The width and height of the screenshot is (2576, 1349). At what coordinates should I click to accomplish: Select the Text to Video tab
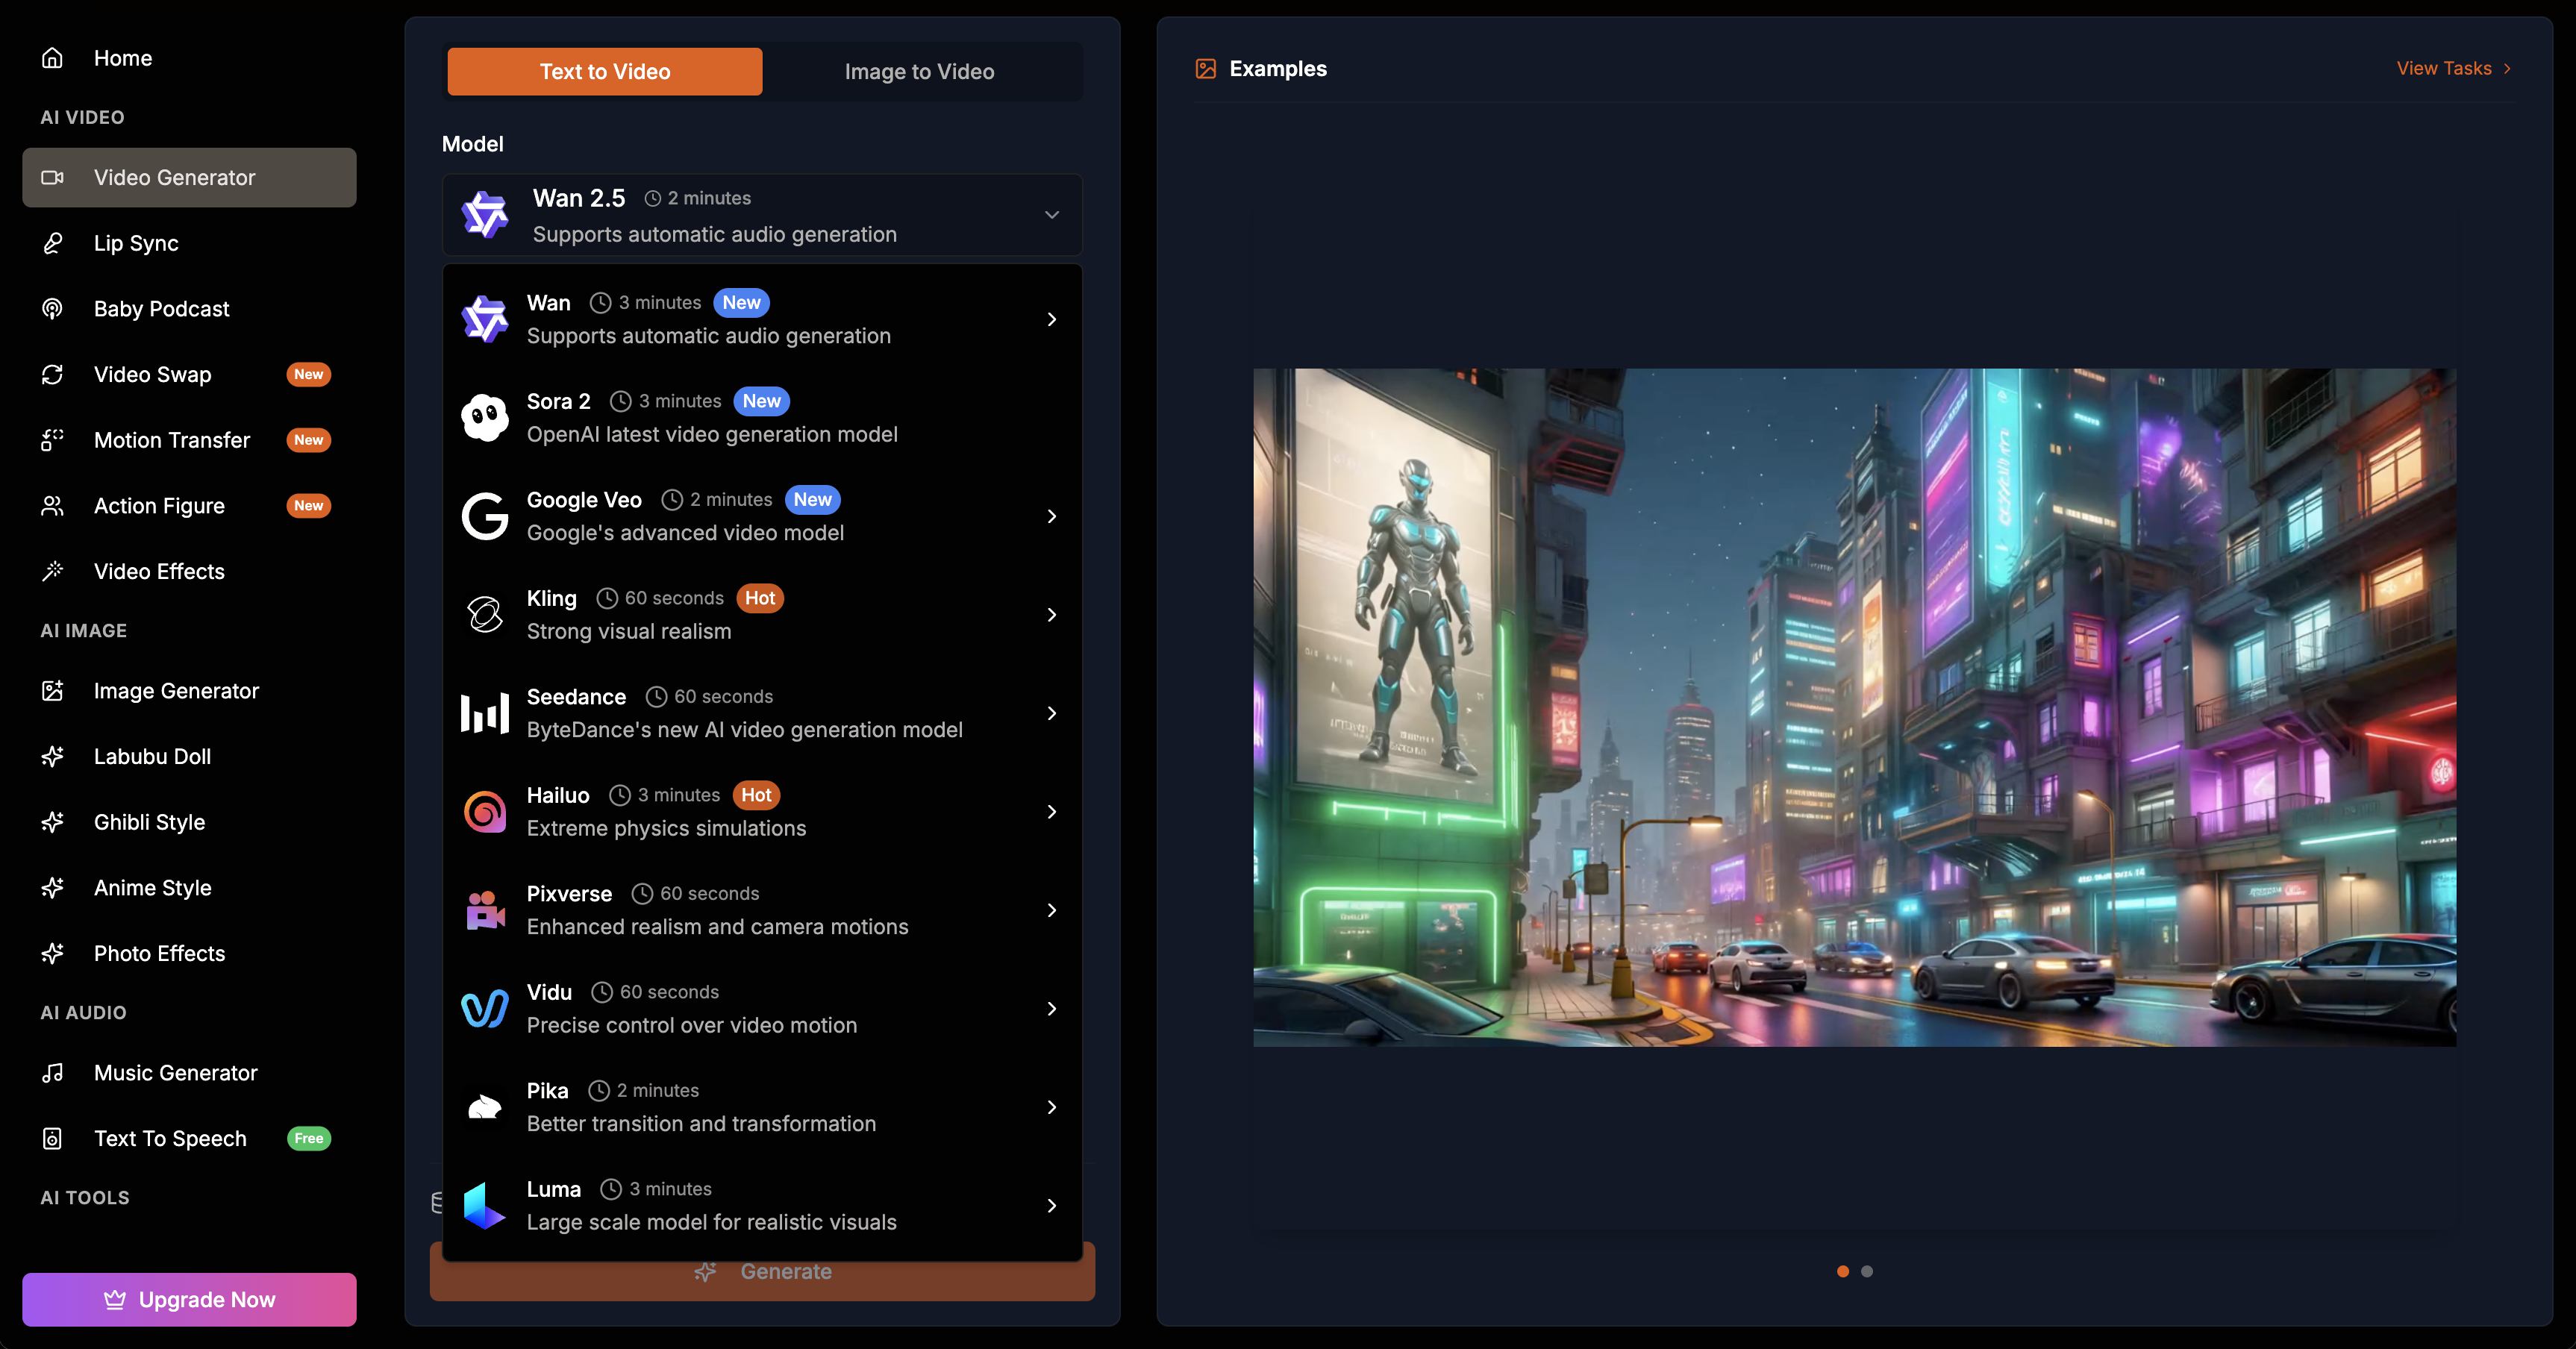[x=605, y=71]
